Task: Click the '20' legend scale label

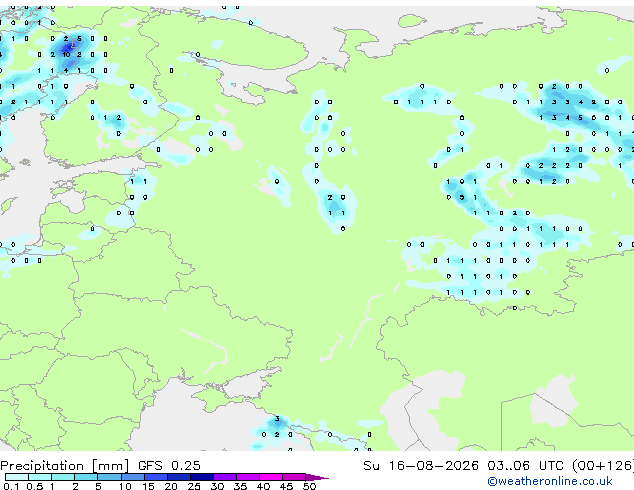Action: pyautogui.click(x=171, y=486)
